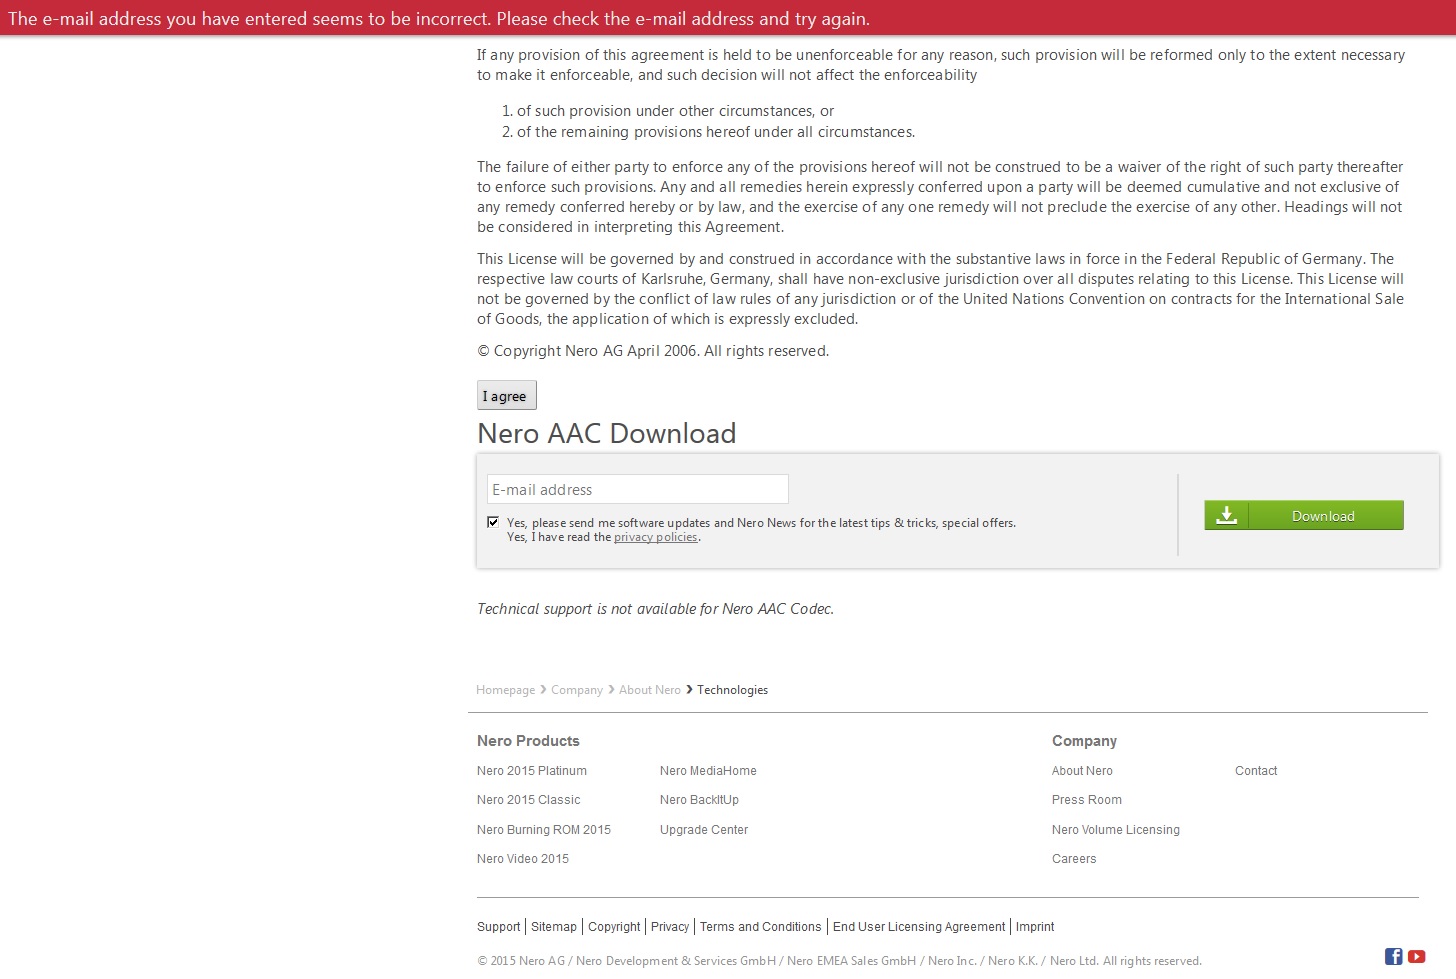This screenshot has height=979, width=1456.
Task: Go to Homepage breadcrumb
Action: coord(505,690)
